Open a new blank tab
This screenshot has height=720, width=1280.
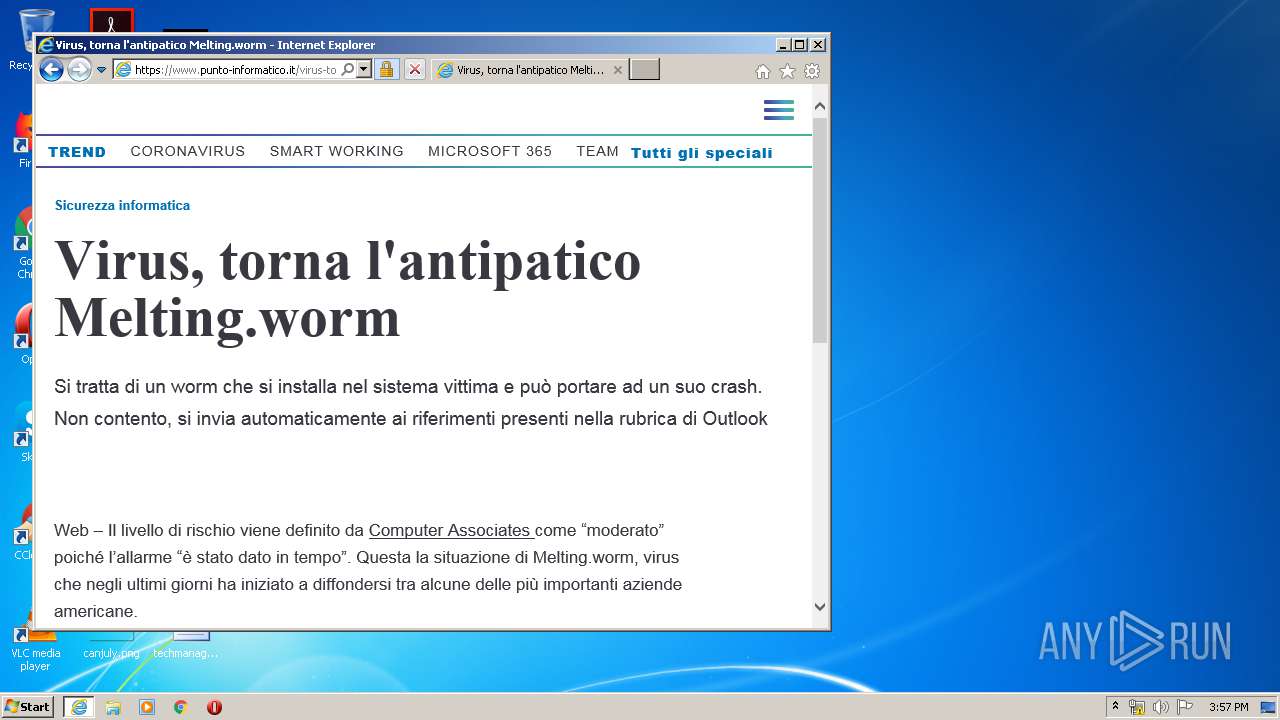pyautogui.click(x=644, y=70)
